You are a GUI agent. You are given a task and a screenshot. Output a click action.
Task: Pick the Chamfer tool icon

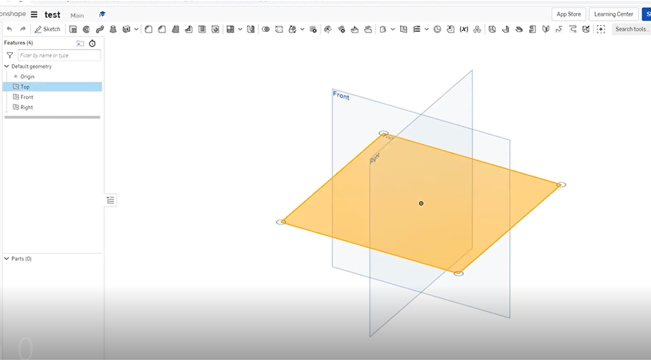(162, 29)
